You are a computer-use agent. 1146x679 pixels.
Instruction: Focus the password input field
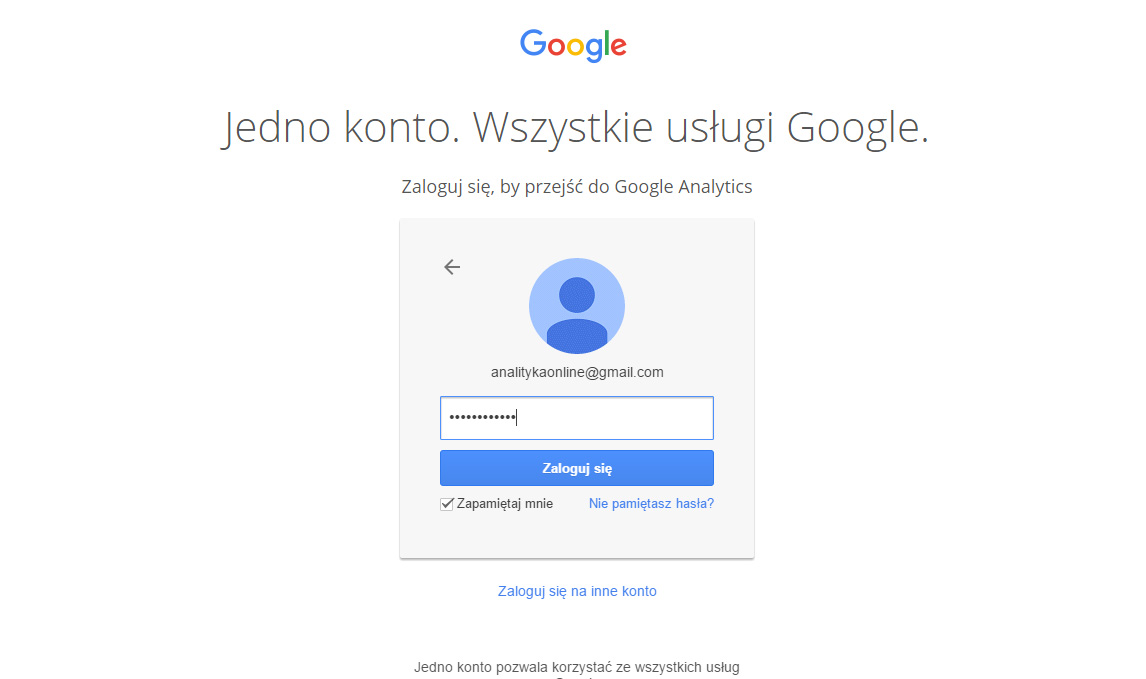point(577,418)
